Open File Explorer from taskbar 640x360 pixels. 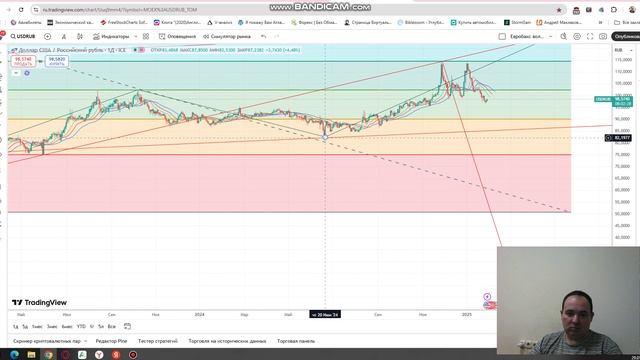(31, 355)
